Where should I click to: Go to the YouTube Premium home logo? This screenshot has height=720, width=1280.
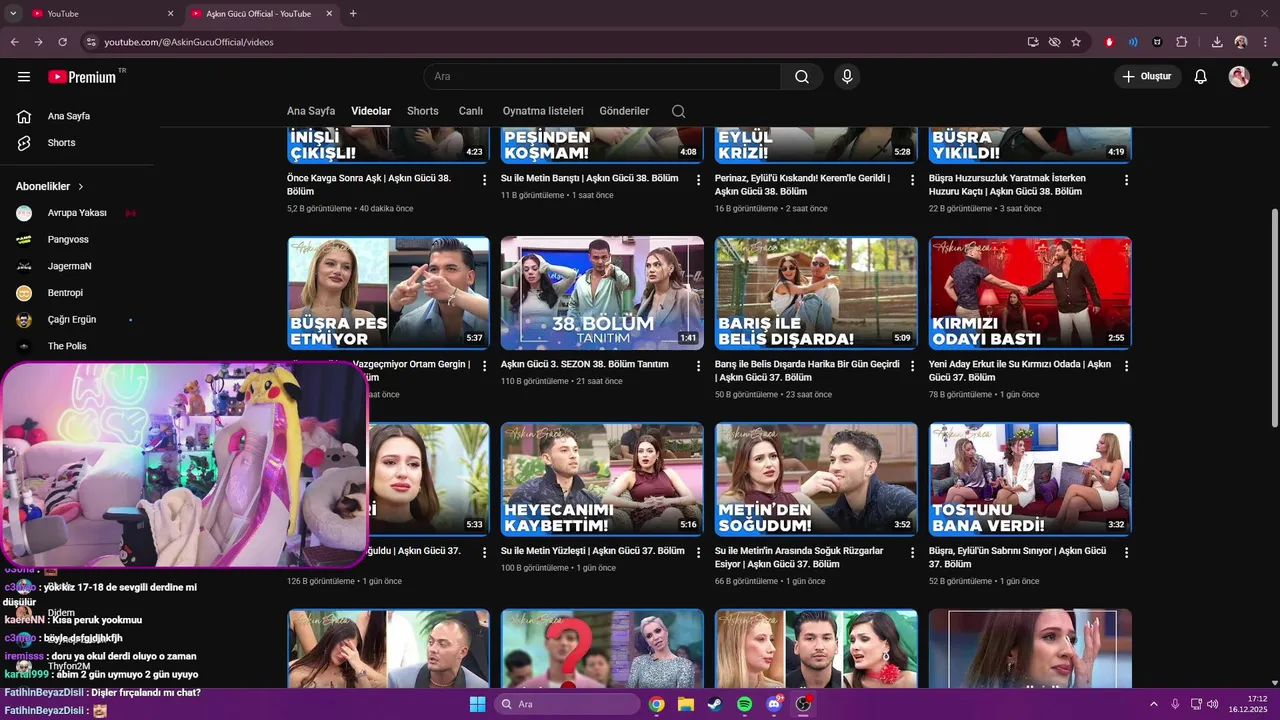click(x=82, y=77)
